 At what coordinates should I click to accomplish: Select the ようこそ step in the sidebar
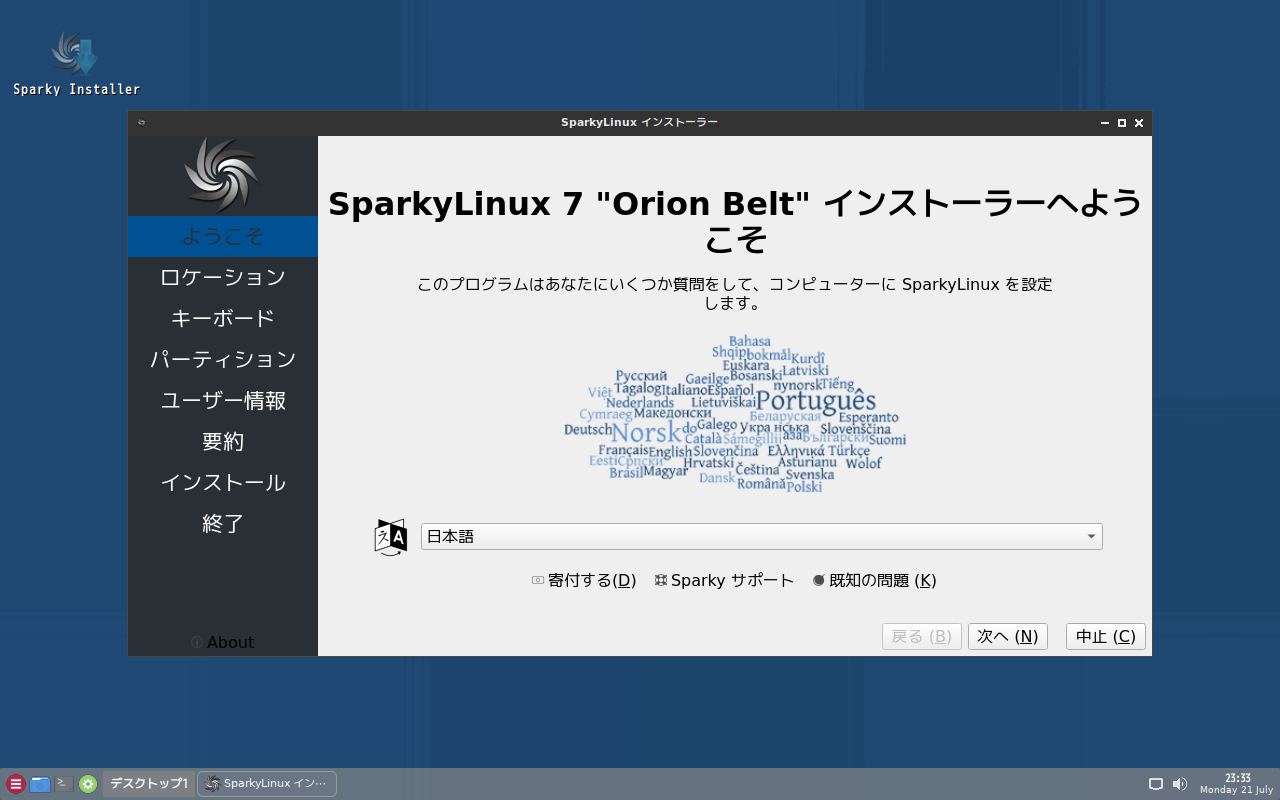(x=223, y=237)
